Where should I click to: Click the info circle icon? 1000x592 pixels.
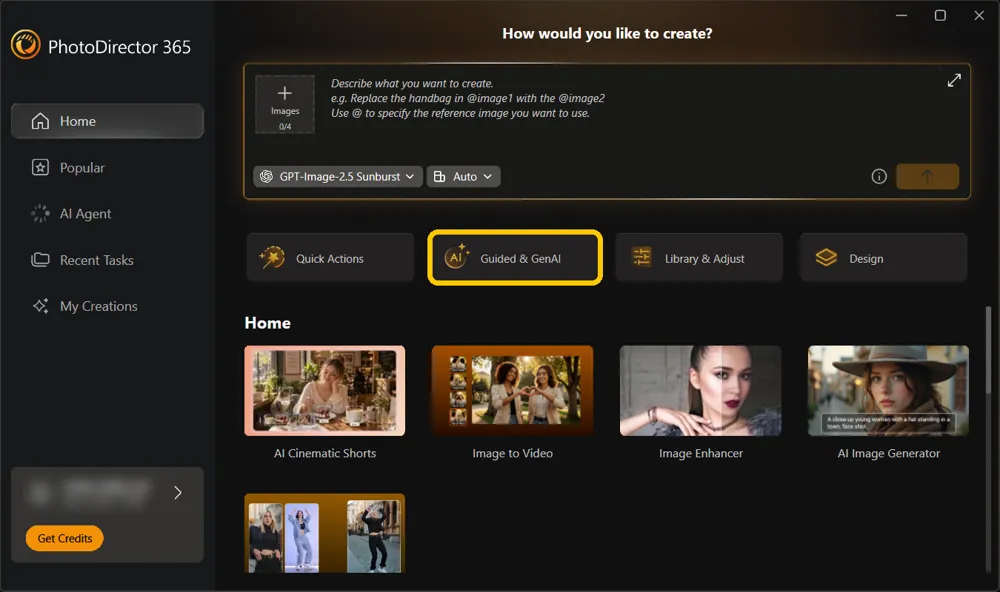coord(879,177)
